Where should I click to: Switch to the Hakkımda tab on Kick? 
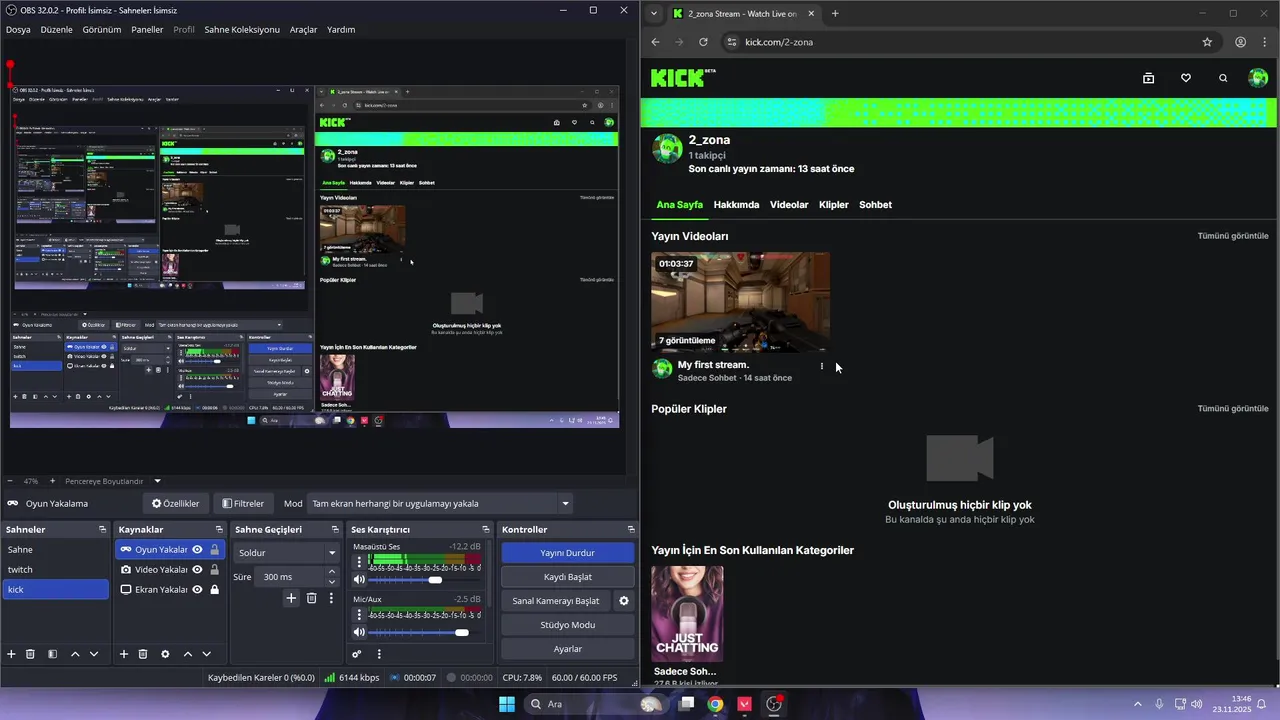736,205
